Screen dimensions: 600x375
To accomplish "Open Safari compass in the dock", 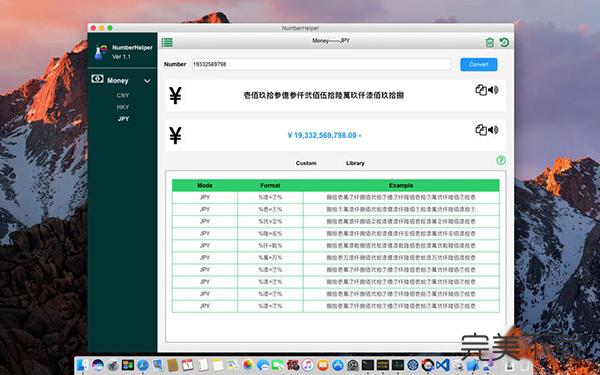I will click(143, 365).
